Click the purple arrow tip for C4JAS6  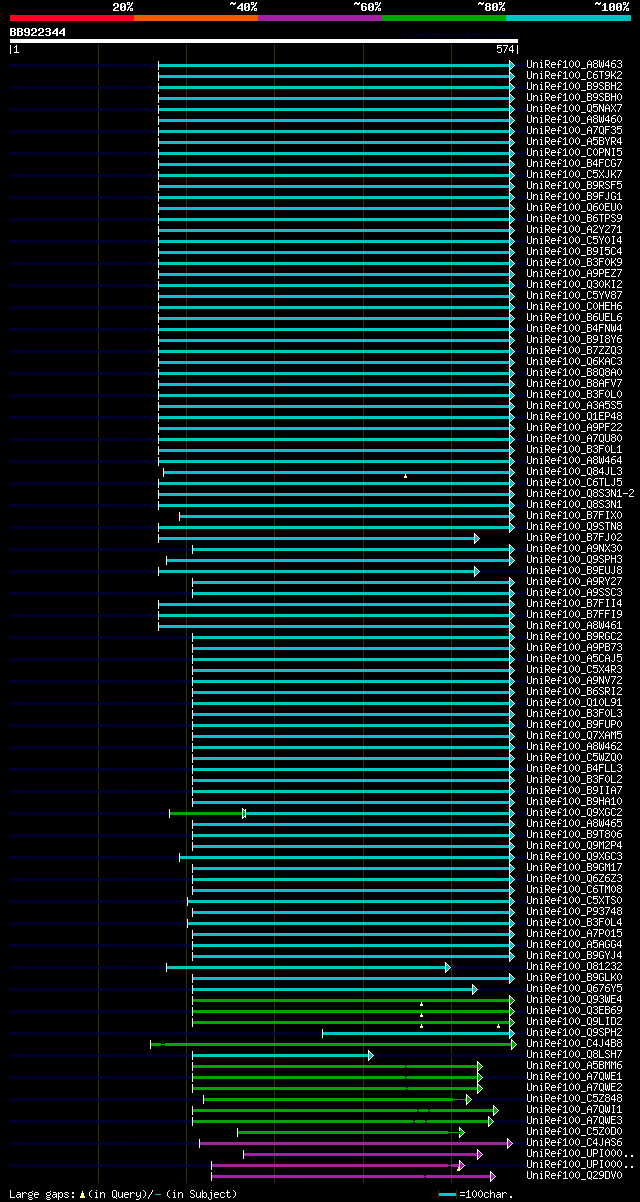510,1143
